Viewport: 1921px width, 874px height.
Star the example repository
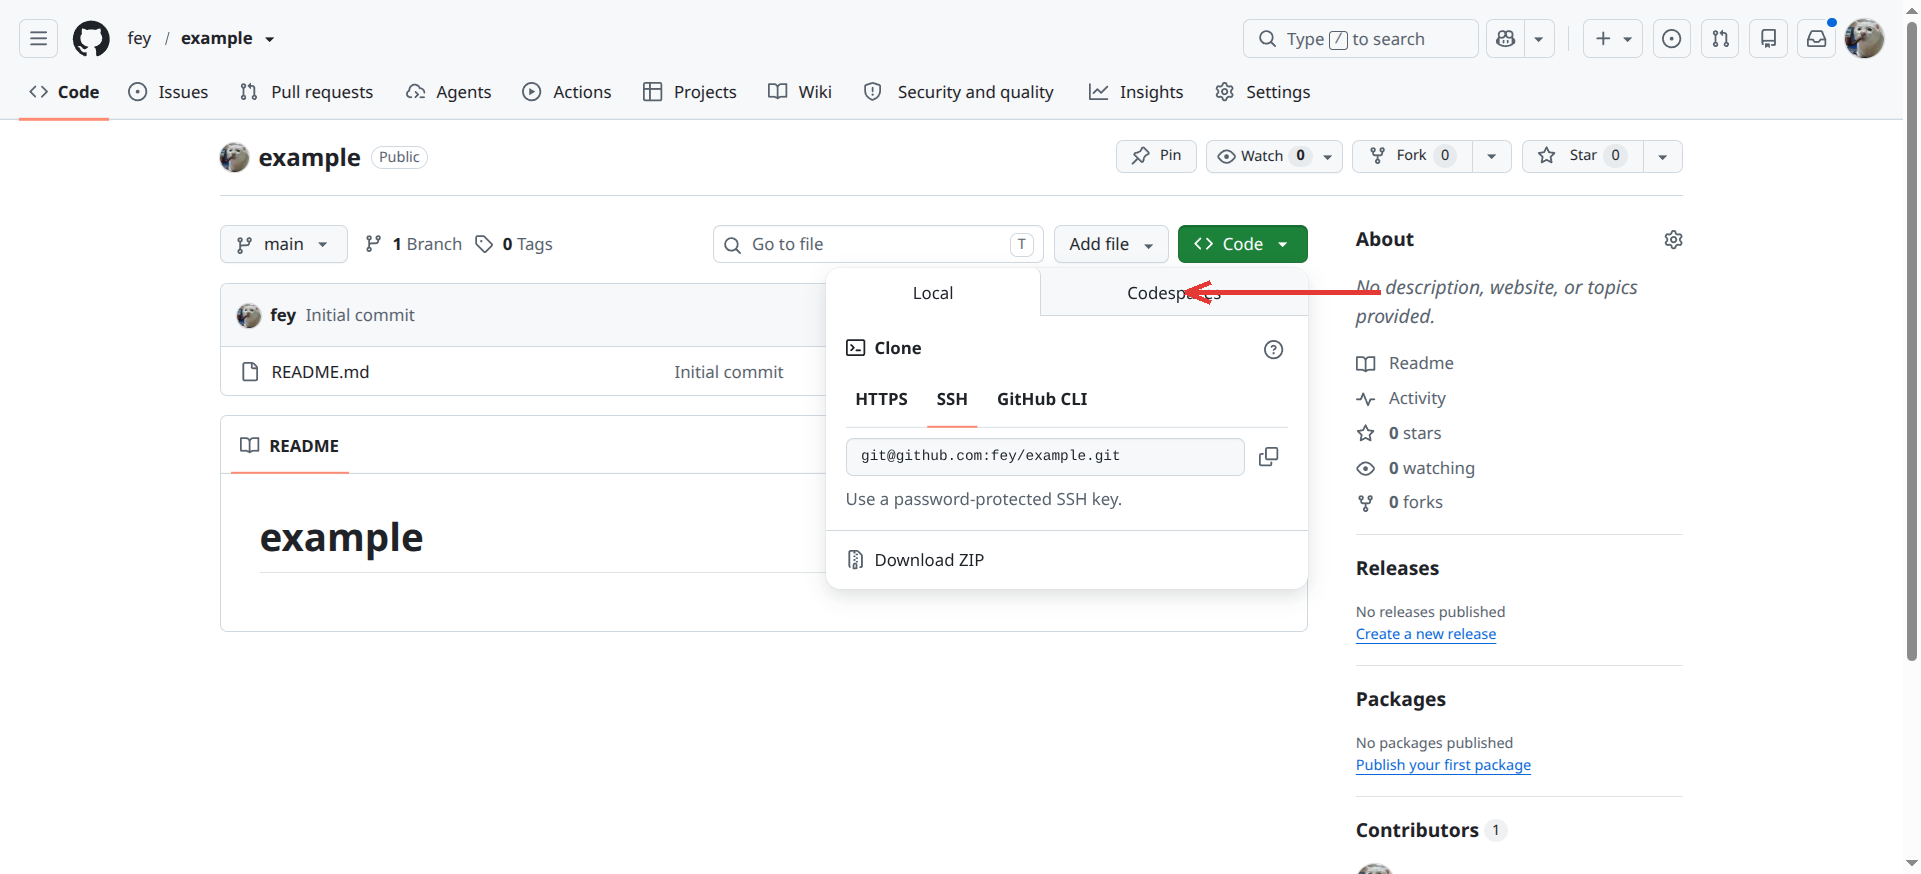[x=1583, y=156]
